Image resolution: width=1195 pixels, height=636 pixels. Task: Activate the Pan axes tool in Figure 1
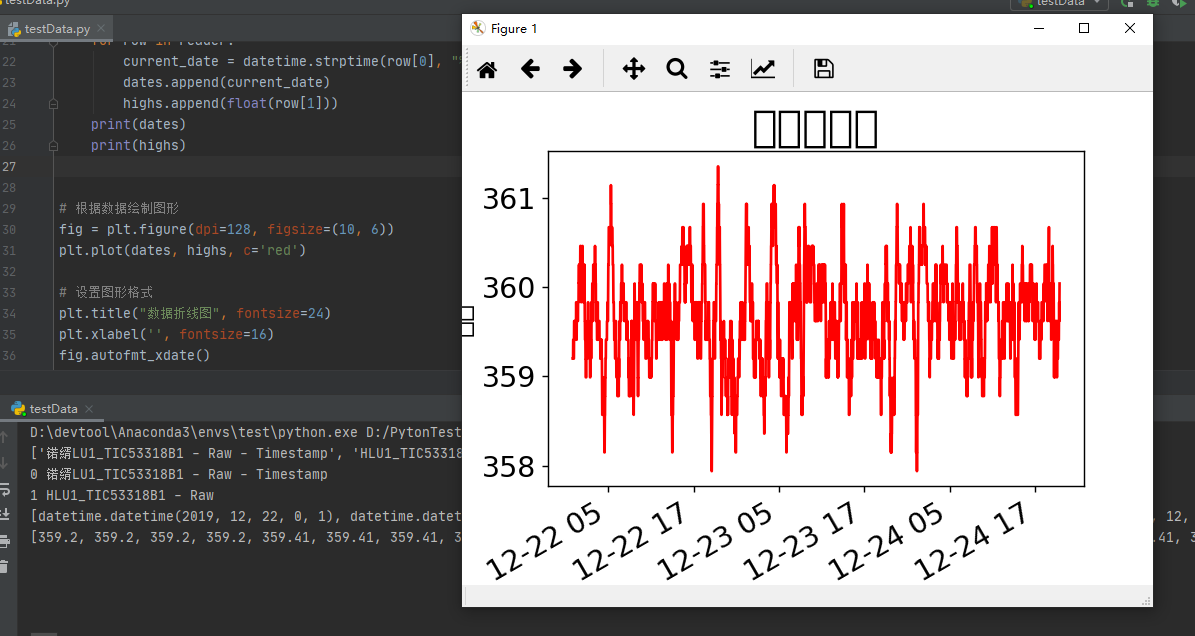633,69
